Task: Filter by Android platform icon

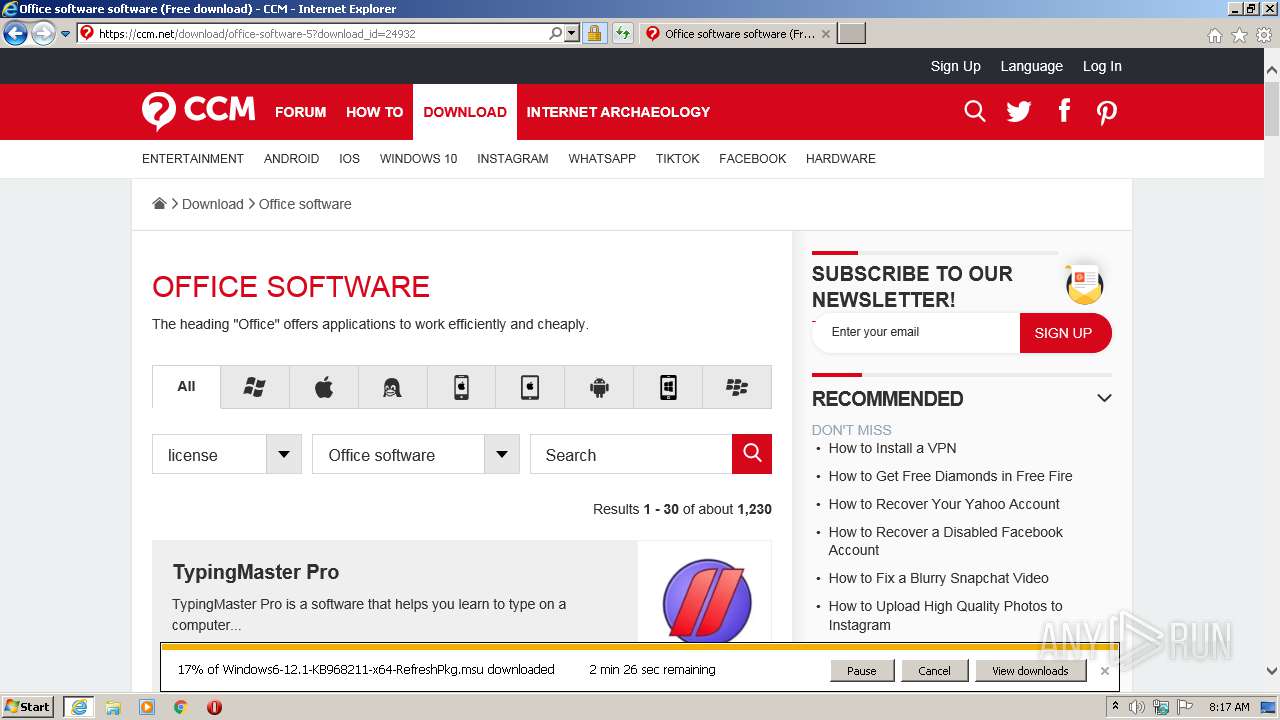Action: tap(599, 387)
